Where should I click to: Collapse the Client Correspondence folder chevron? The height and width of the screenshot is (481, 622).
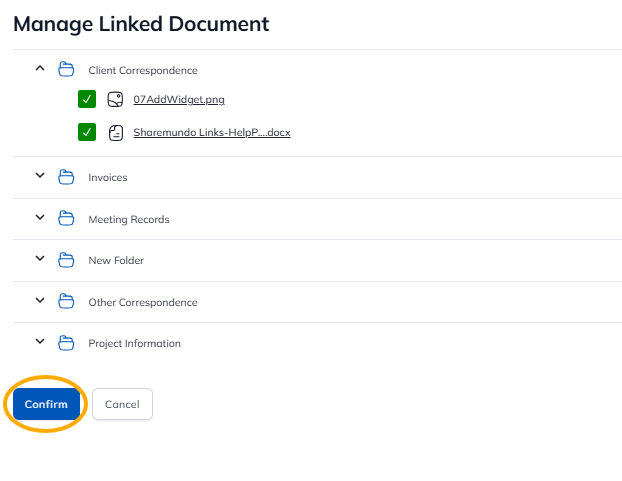click(40, 69)
